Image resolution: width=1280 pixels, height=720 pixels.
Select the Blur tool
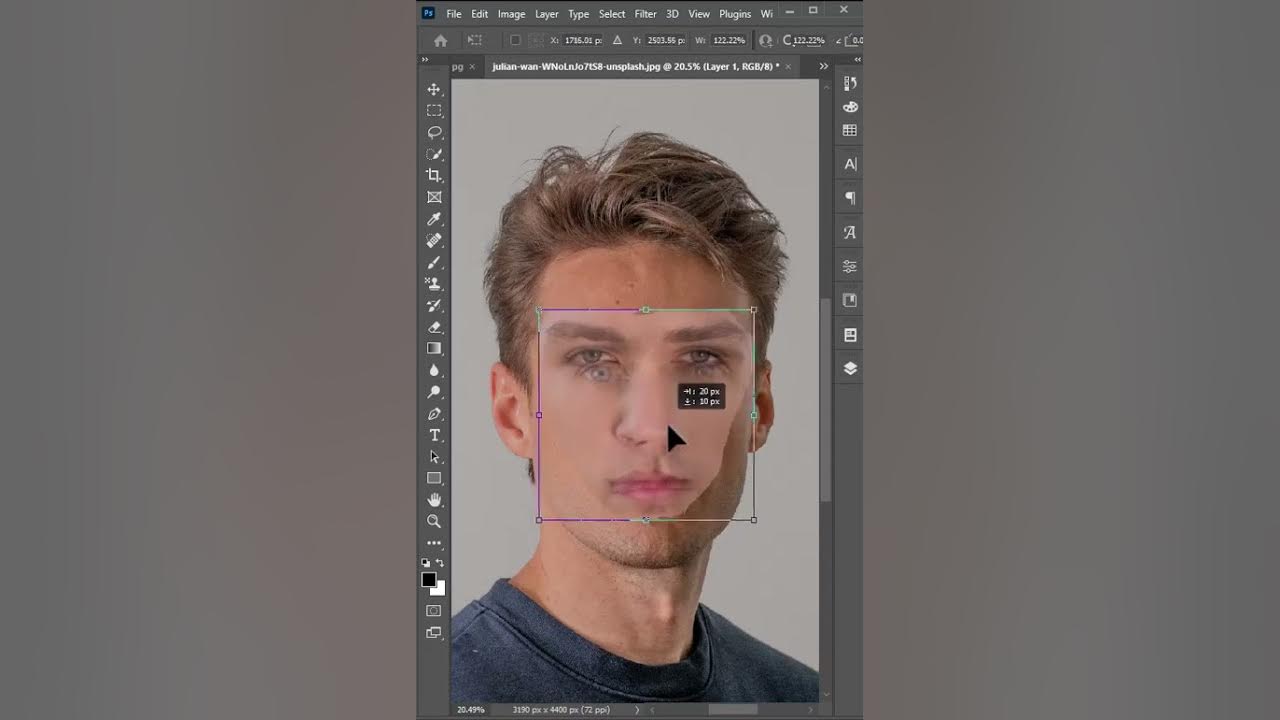(434, 370)
